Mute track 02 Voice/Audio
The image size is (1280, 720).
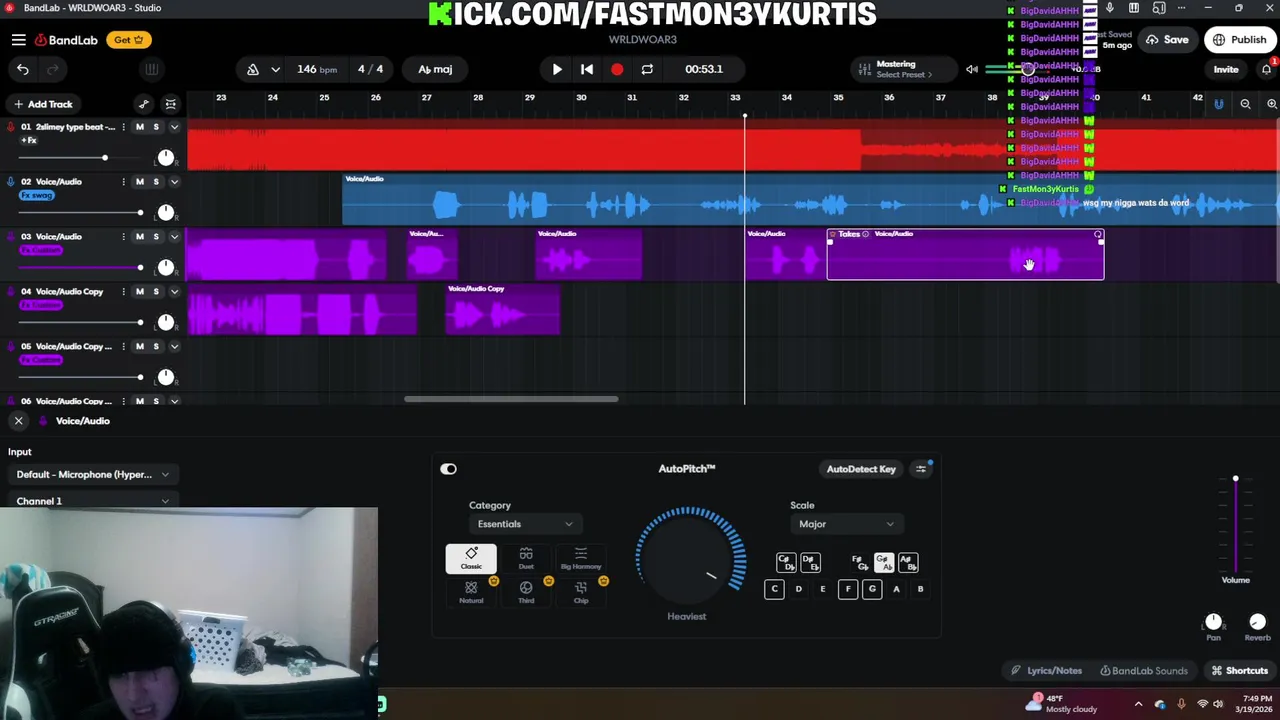pyautogui.click(x=139, y=182)
